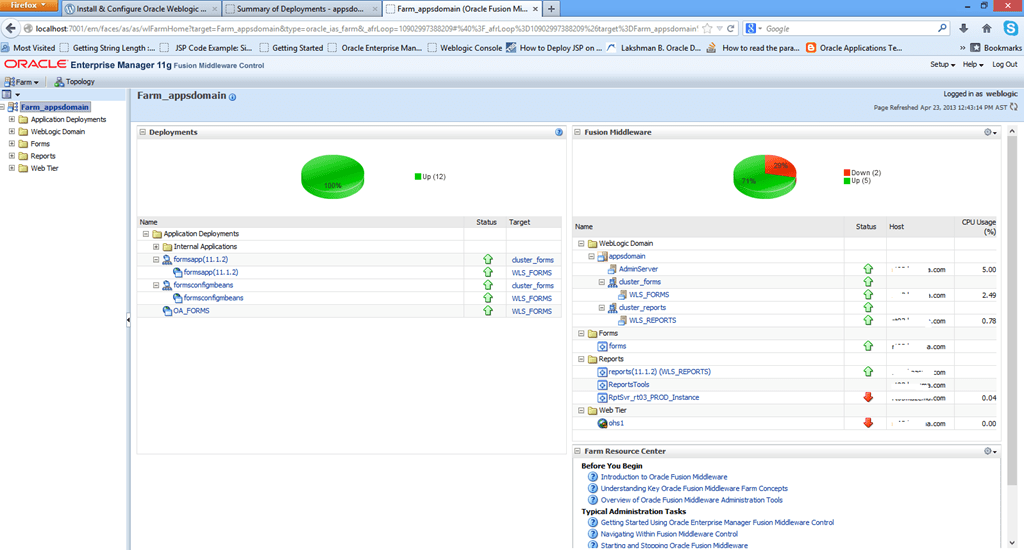Viewport: 1024px width, 550px height.
Task: Click the AdminServer server icon
Action: pos(612,269)
